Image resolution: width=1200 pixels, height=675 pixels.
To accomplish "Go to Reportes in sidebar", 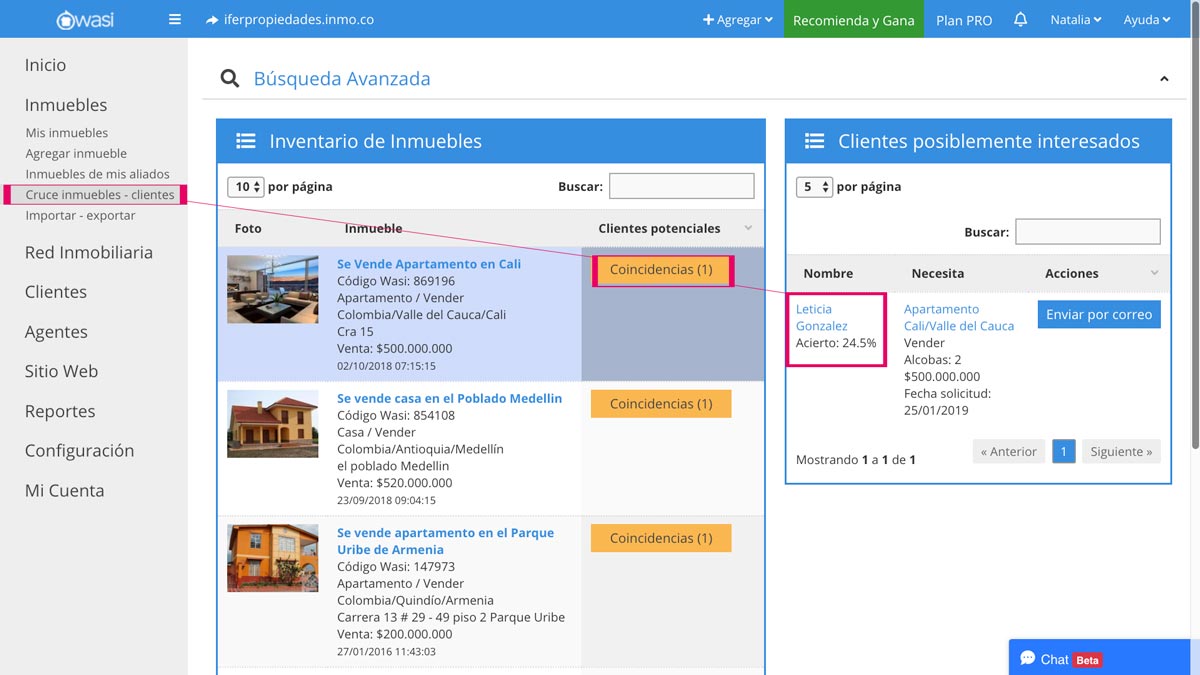I will (60, 411).
